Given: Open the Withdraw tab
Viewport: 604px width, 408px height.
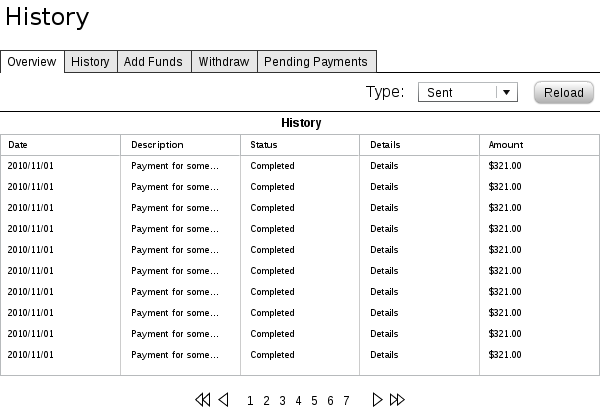Looking at the screenshot, I should [x=224, y=62].
